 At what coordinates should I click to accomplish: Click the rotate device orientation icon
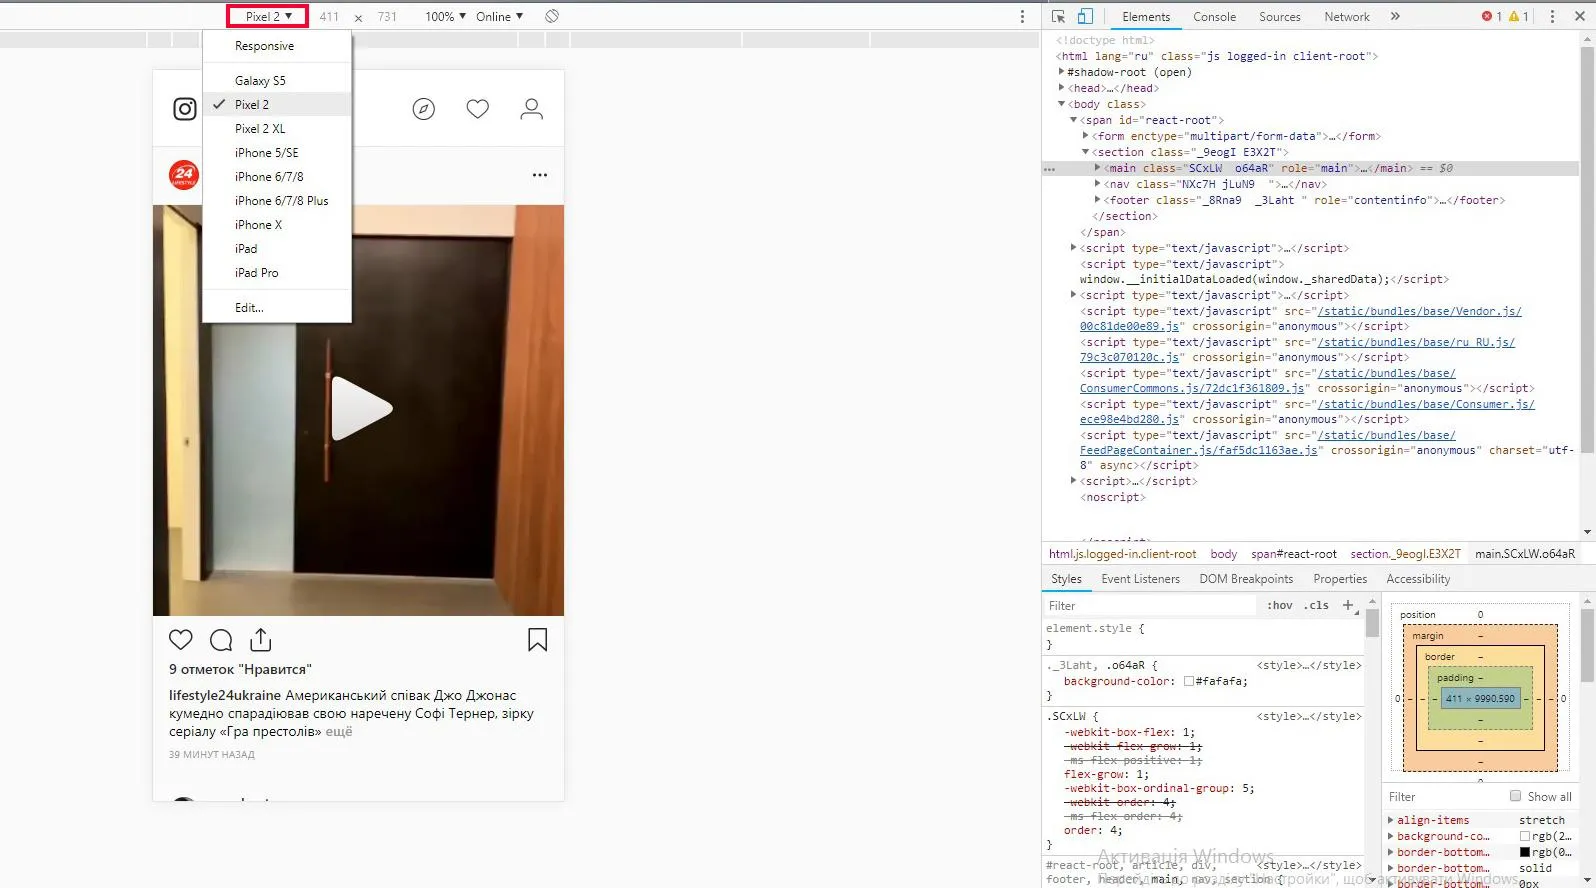[x=552, y=16]
